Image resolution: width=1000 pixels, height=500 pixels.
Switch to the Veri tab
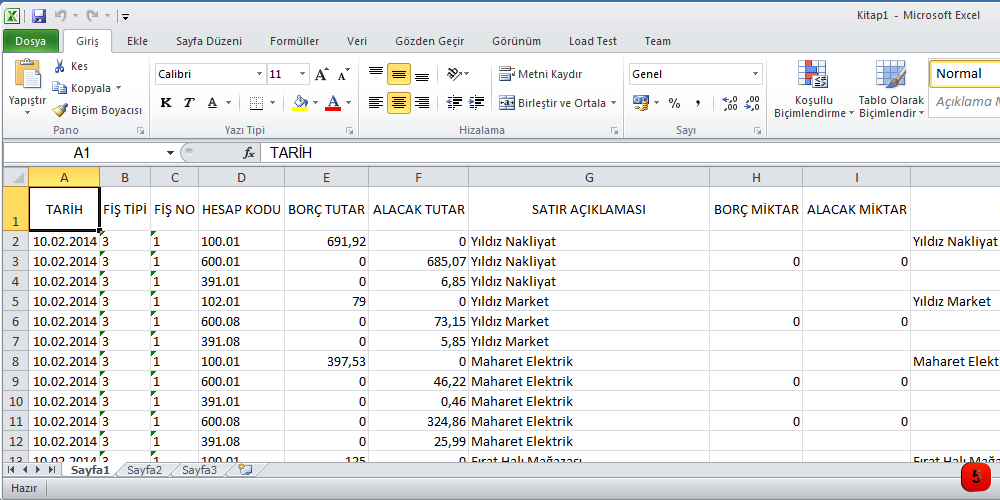click(x=357, y=41)
